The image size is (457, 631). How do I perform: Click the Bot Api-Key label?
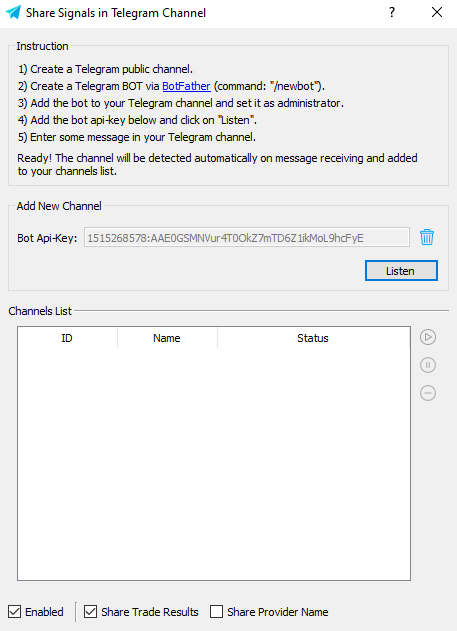click(x=47, y=238)
